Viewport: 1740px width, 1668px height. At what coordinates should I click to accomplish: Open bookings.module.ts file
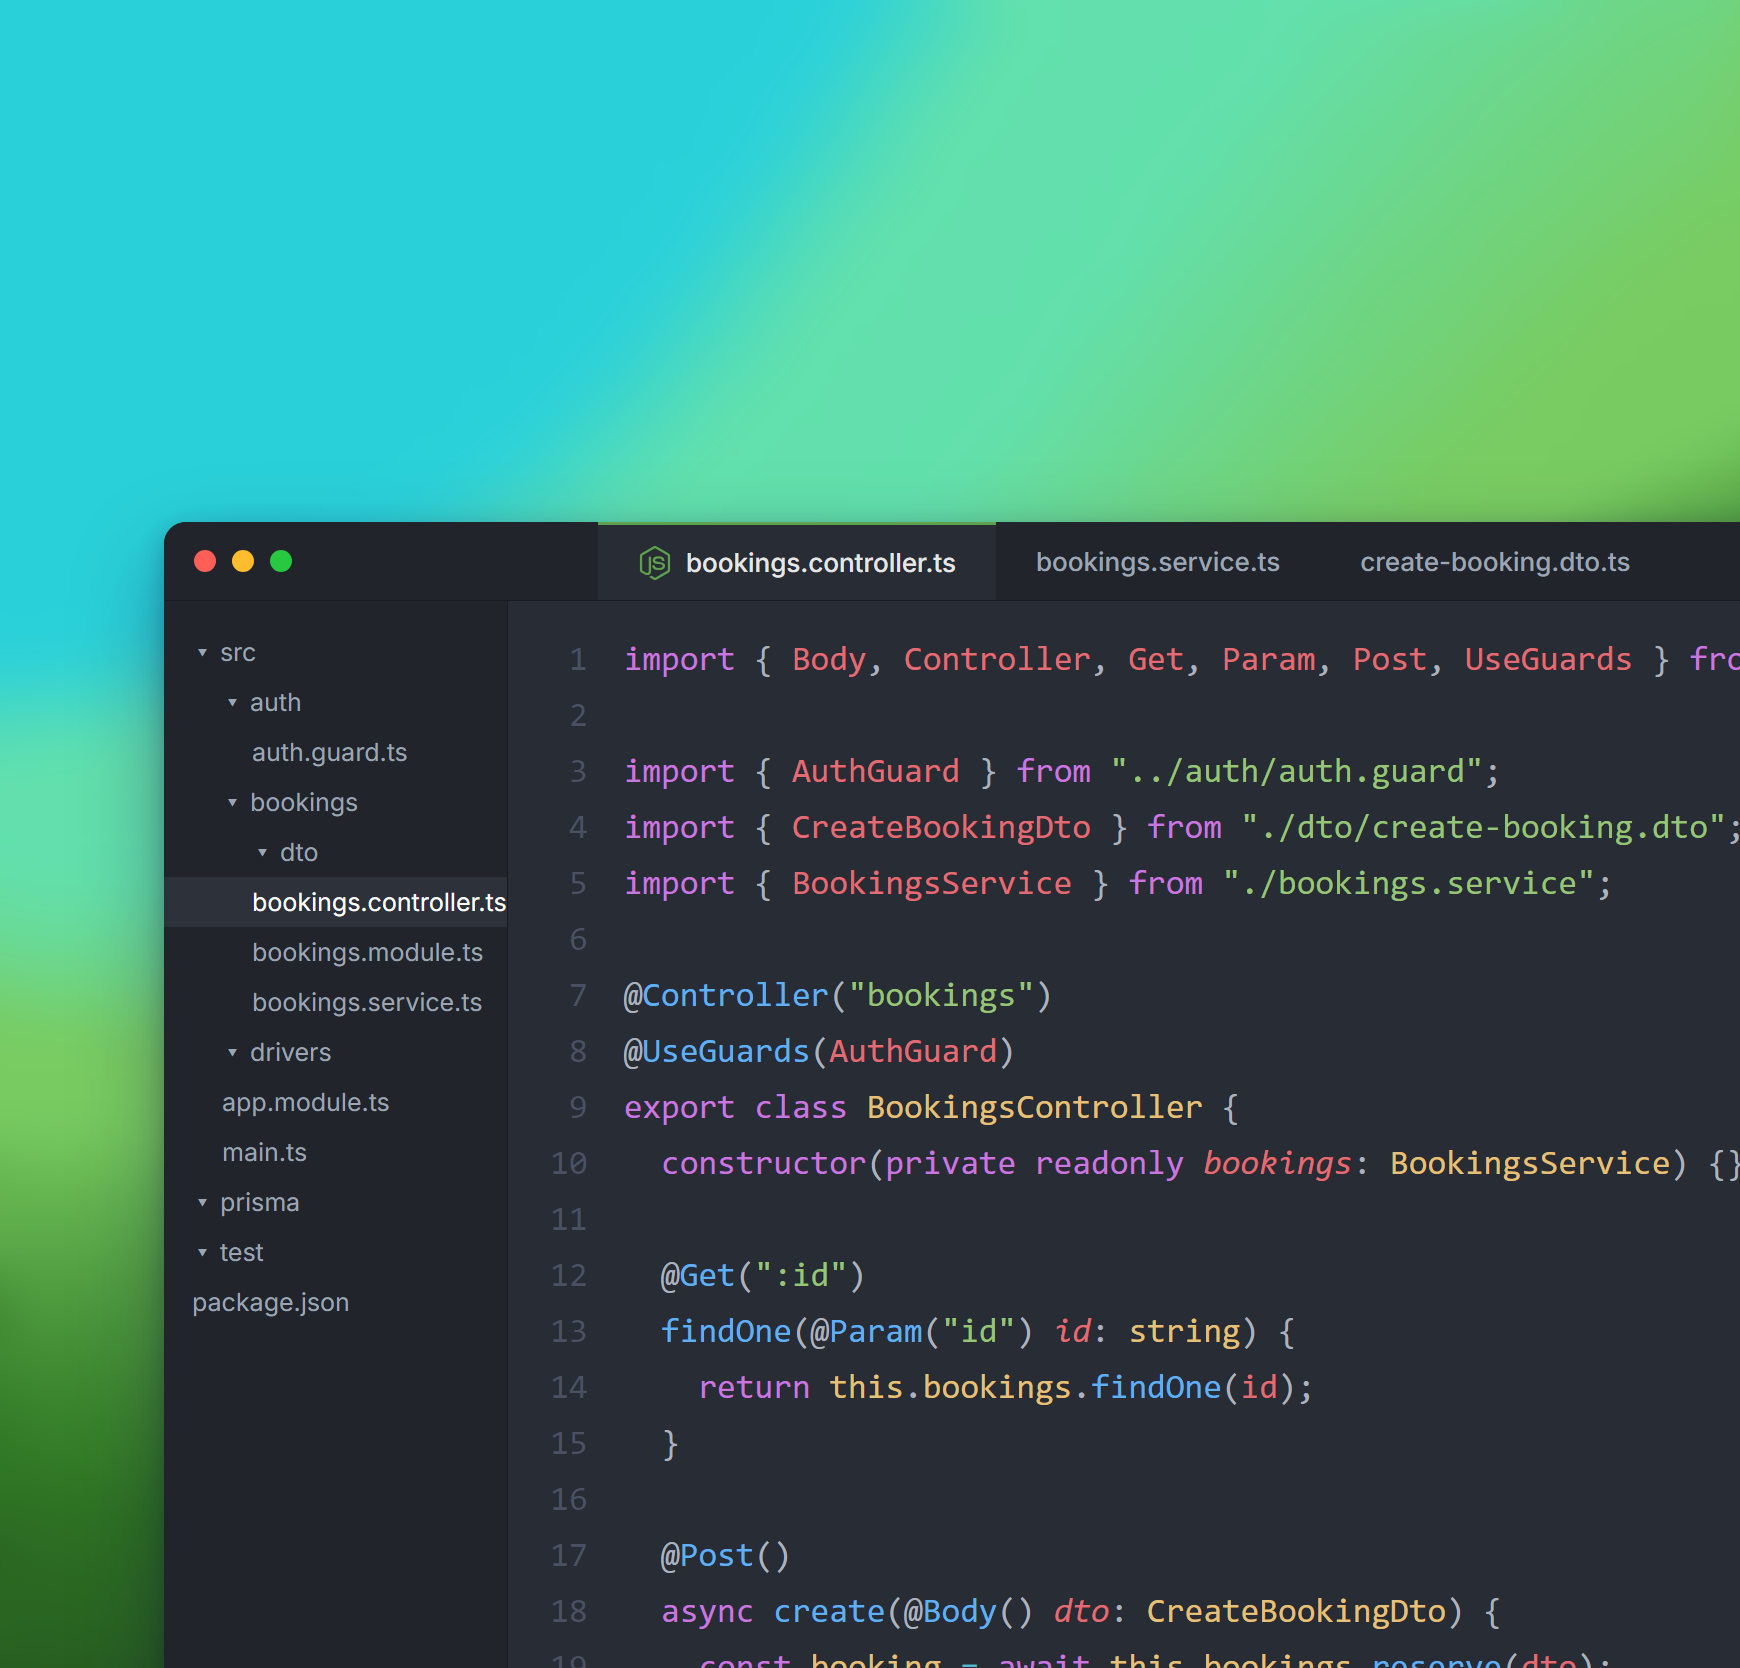coord(367,952)
